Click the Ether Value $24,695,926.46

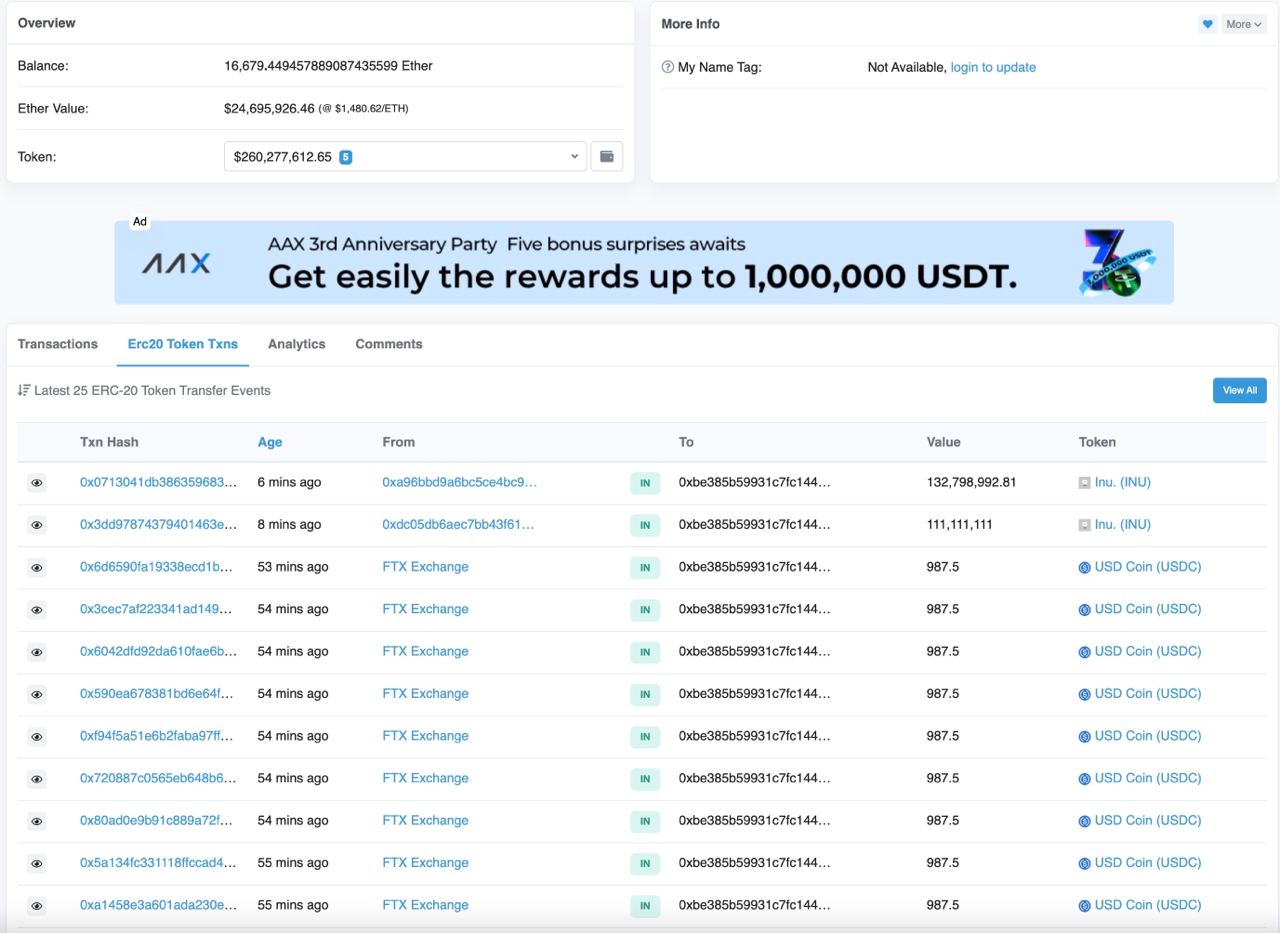coord(269,108)
